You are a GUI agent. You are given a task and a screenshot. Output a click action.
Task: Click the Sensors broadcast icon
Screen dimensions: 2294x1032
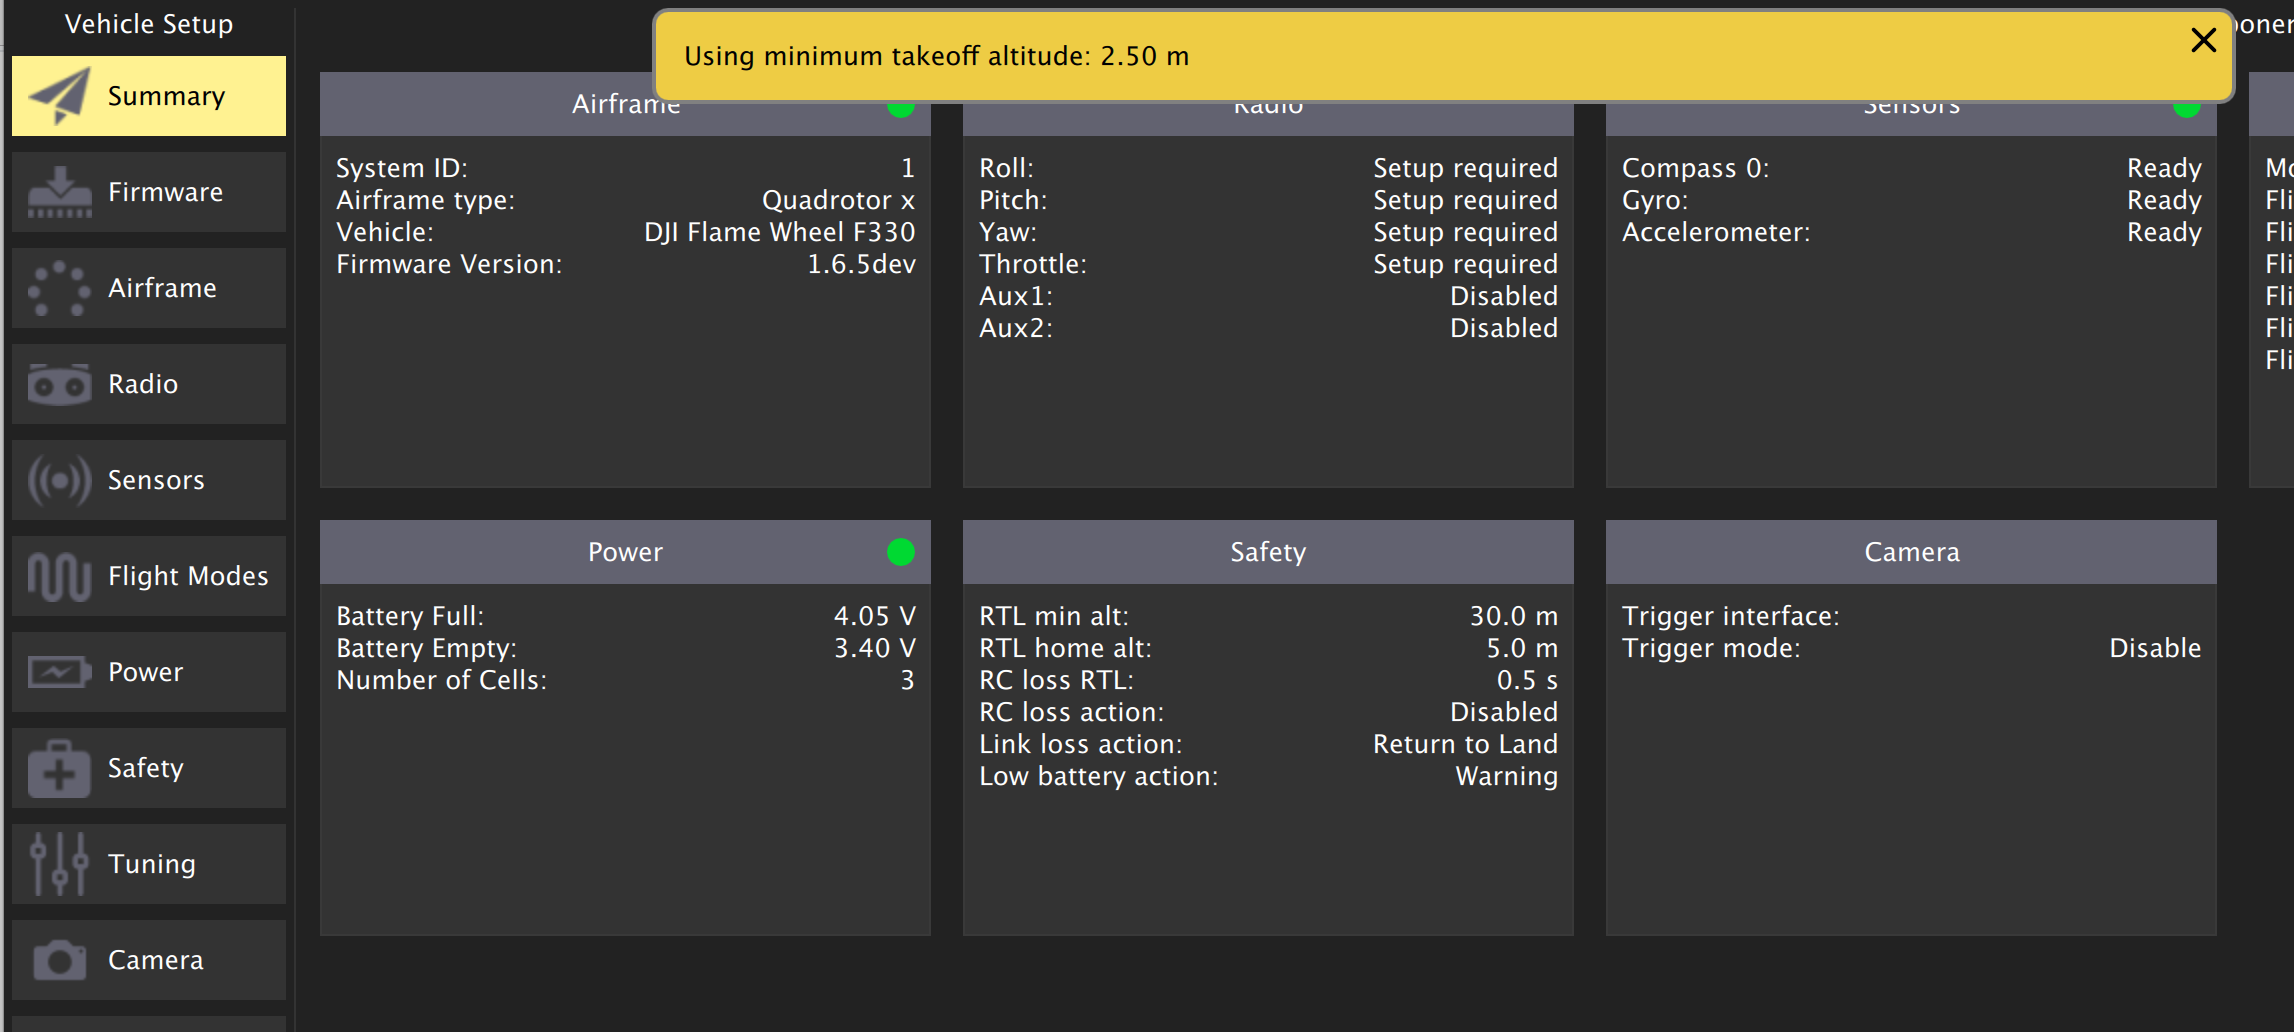[x=60, y=480]
